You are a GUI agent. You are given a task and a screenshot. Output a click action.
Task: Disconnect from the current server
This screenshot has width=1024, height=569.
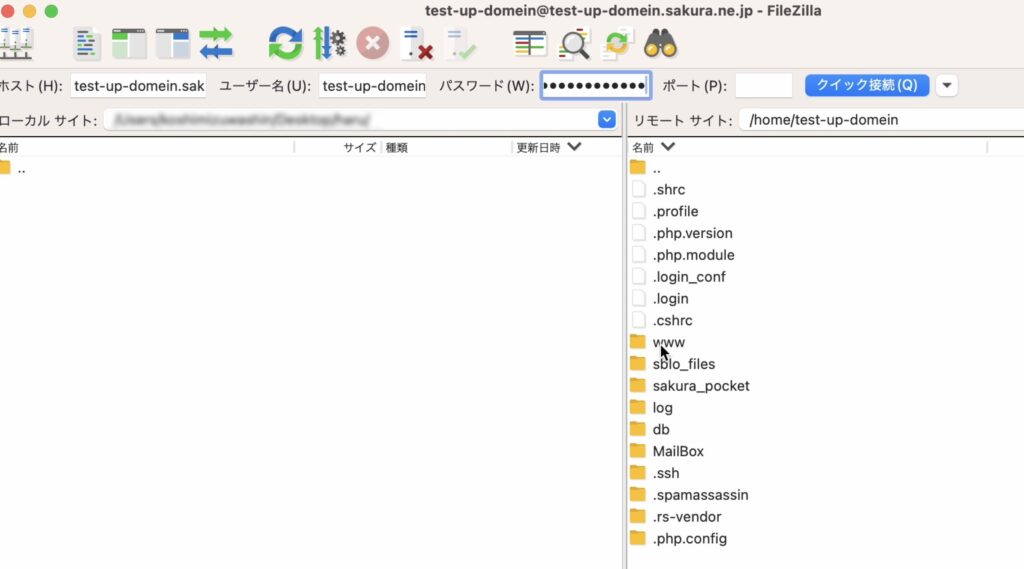pos(416,43)
